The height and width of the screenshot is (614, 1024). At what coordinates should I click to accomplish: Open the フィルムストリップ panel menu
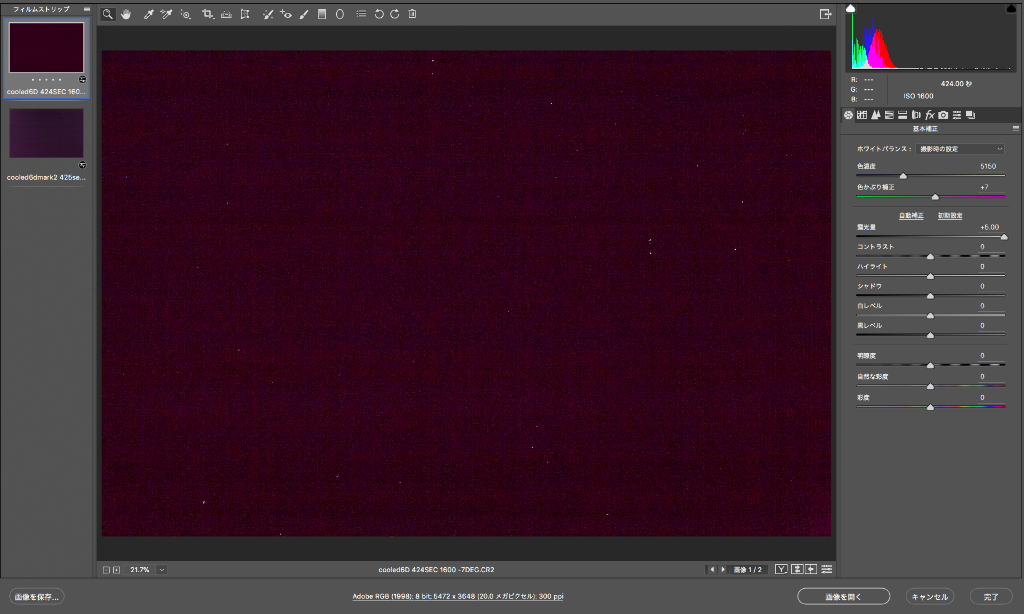pos(87,9)
